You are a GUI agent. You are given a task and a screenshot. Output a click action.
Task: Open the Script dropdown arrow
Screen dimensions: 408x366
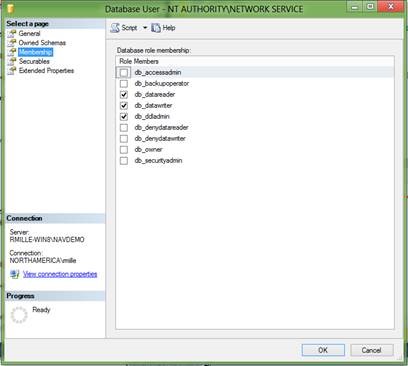[x=145, y=28]
